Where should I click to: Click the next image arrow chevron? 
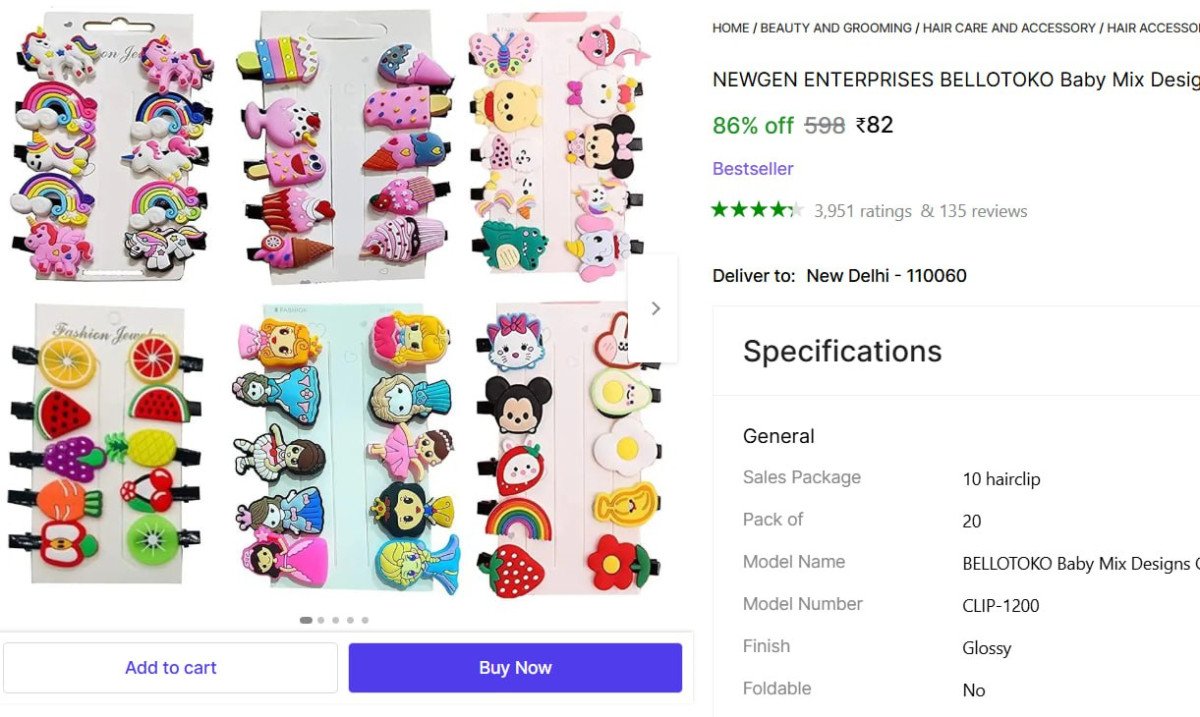655,308
